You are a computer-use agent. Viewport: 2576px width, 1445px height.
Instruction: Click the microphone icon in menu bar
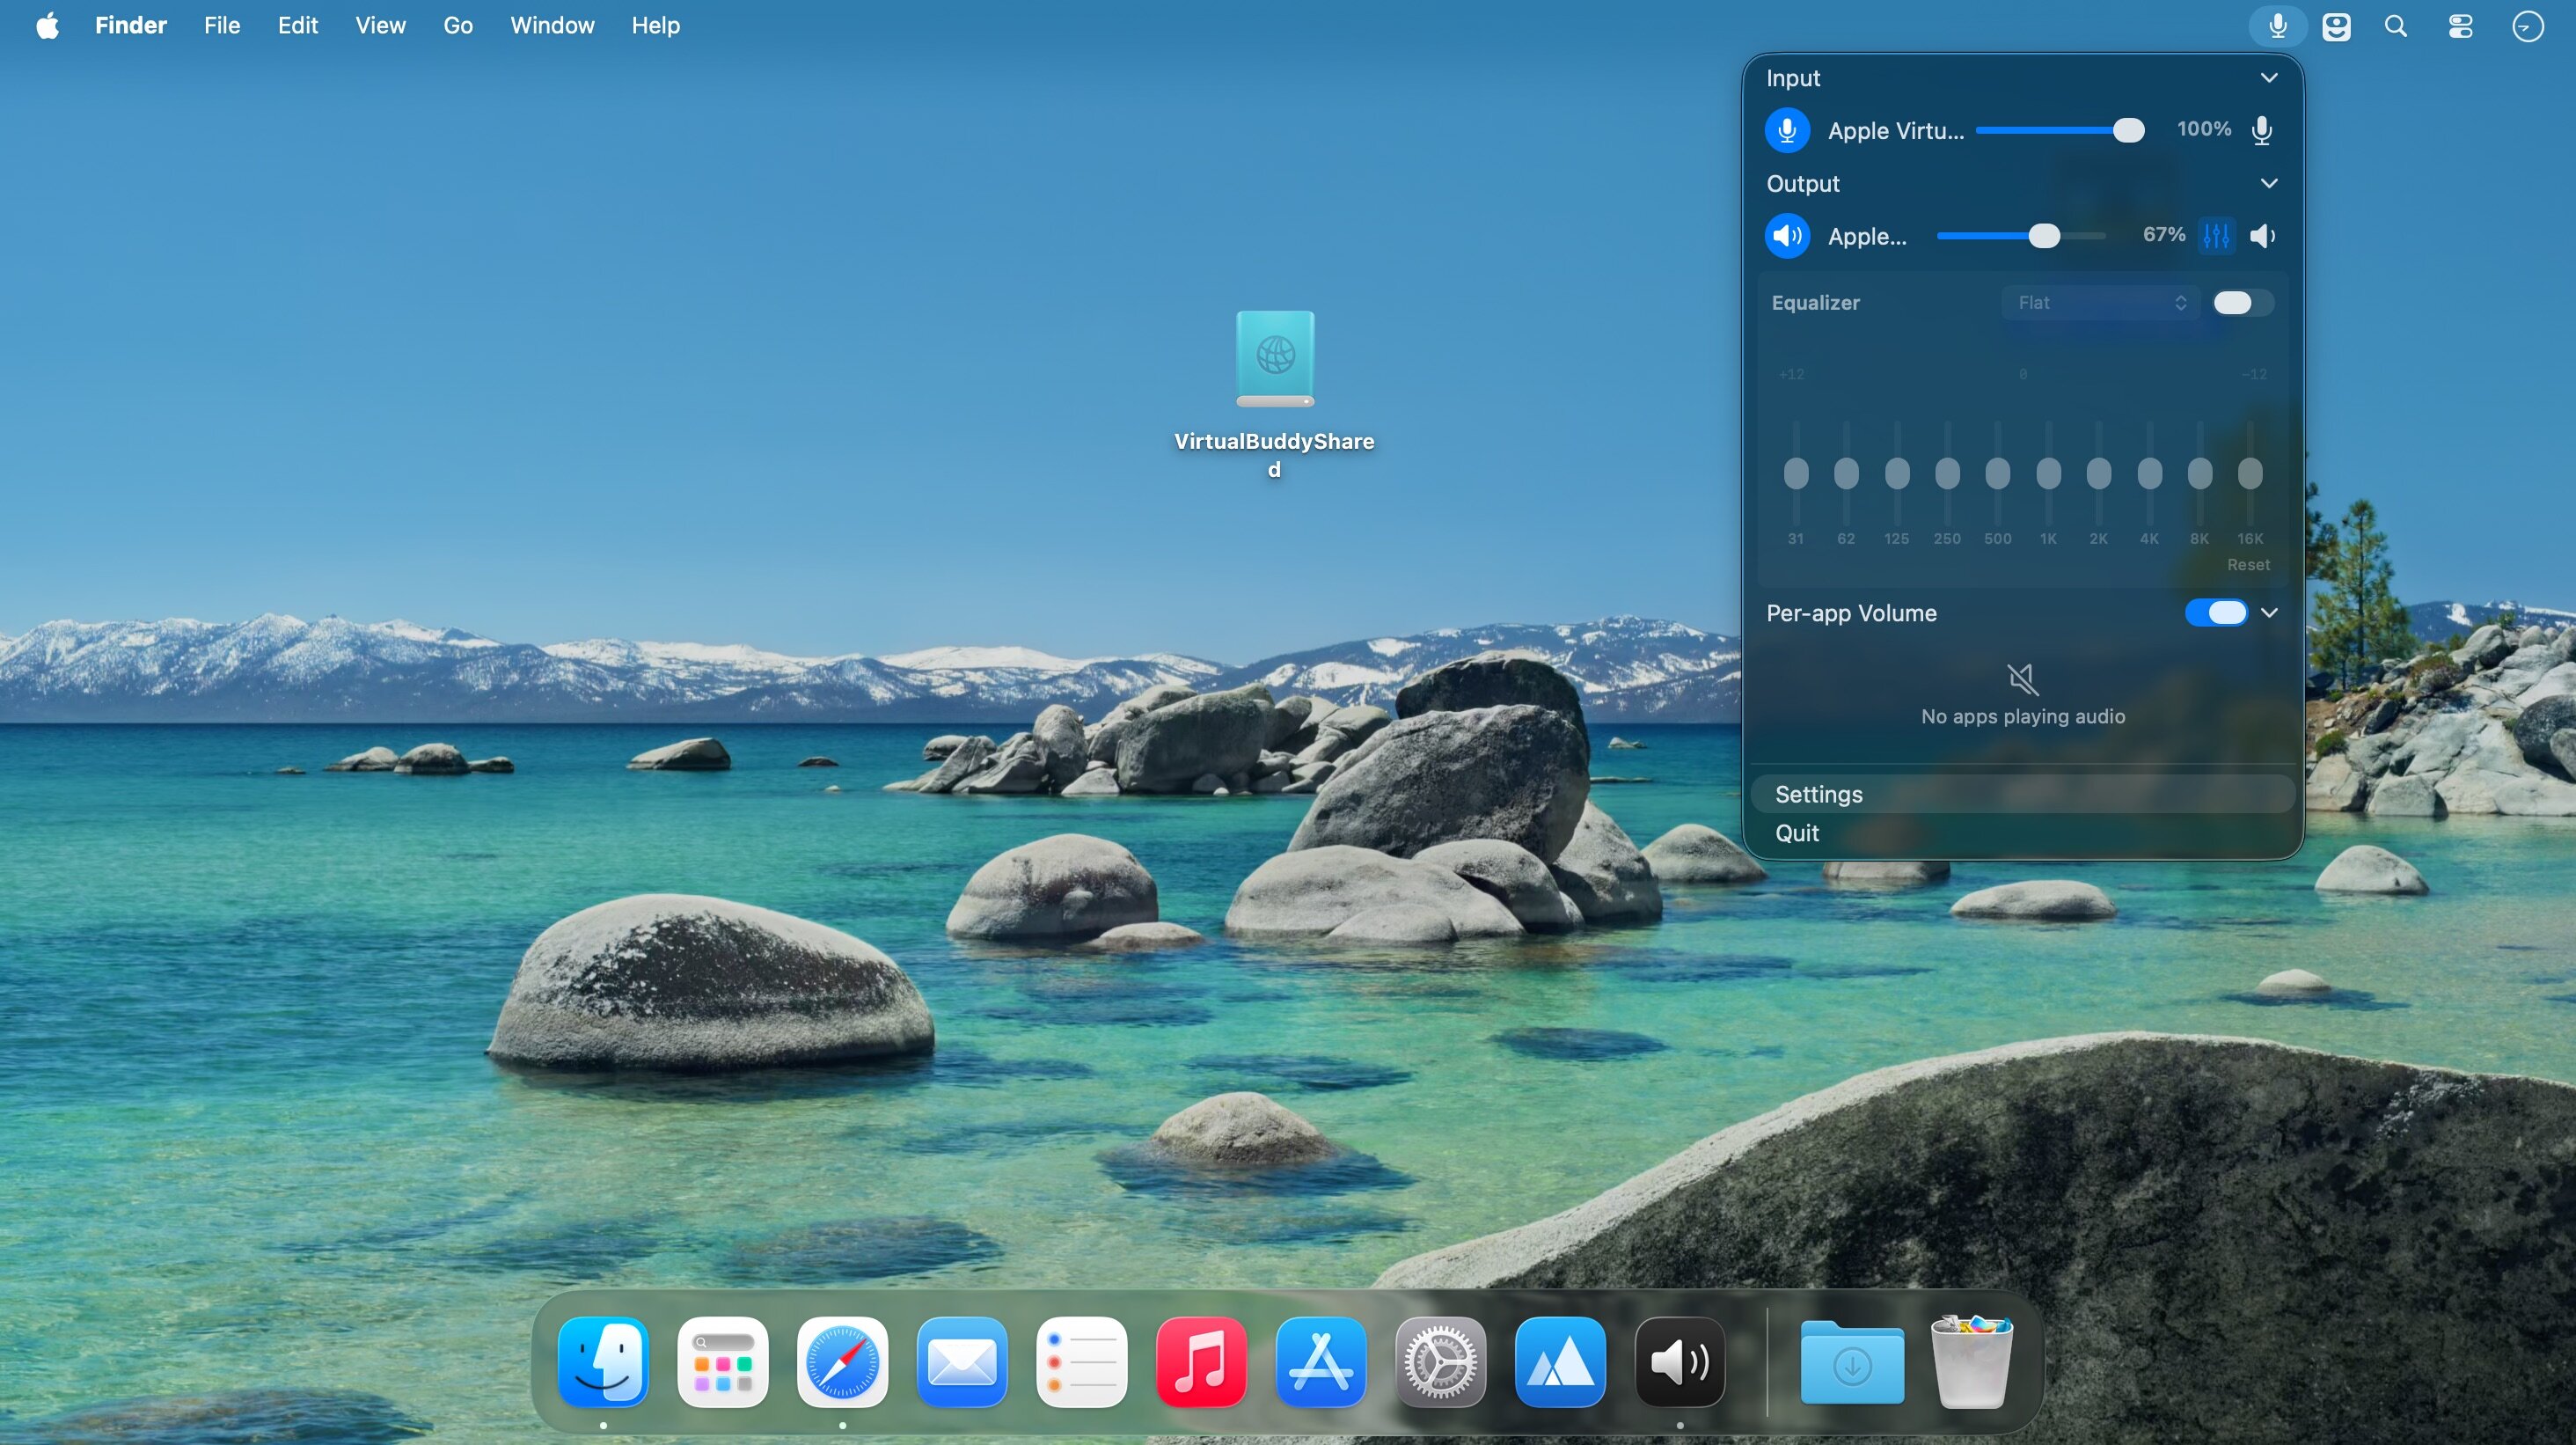point(2277,26)
